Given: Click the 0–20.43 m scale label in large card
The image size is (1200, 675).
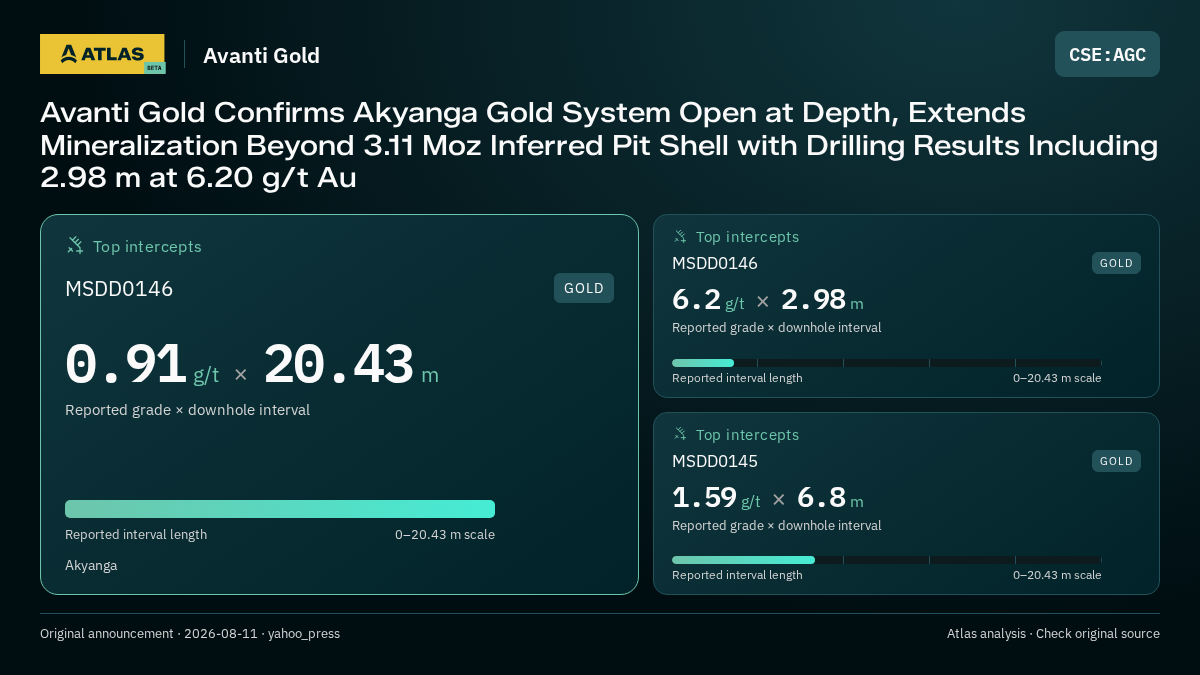Looking at the screenshot, I should (x=445, y=535).
